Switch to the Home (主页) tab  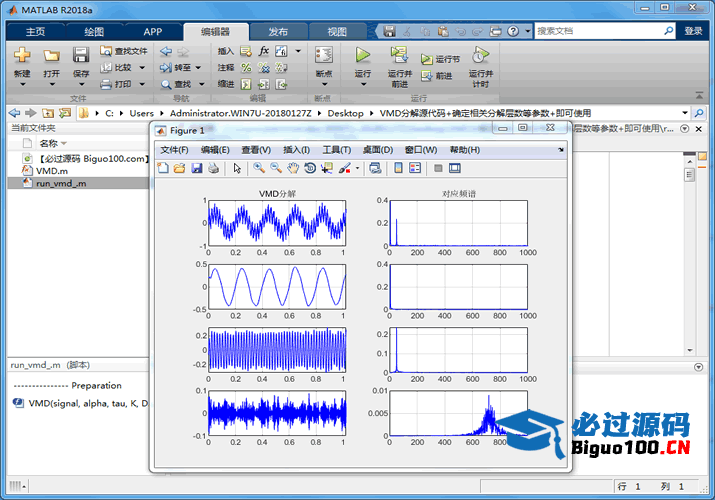coord(36,31)
